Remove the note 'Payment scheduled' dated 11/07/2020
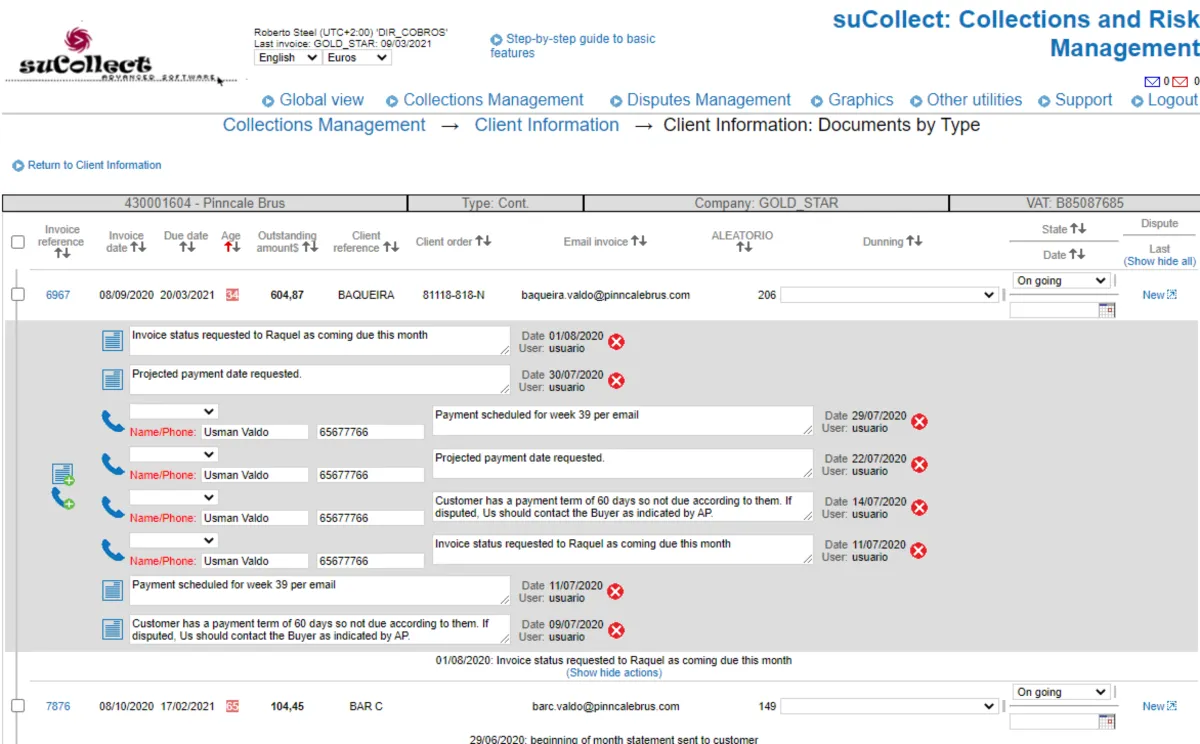 click(616, 592)
